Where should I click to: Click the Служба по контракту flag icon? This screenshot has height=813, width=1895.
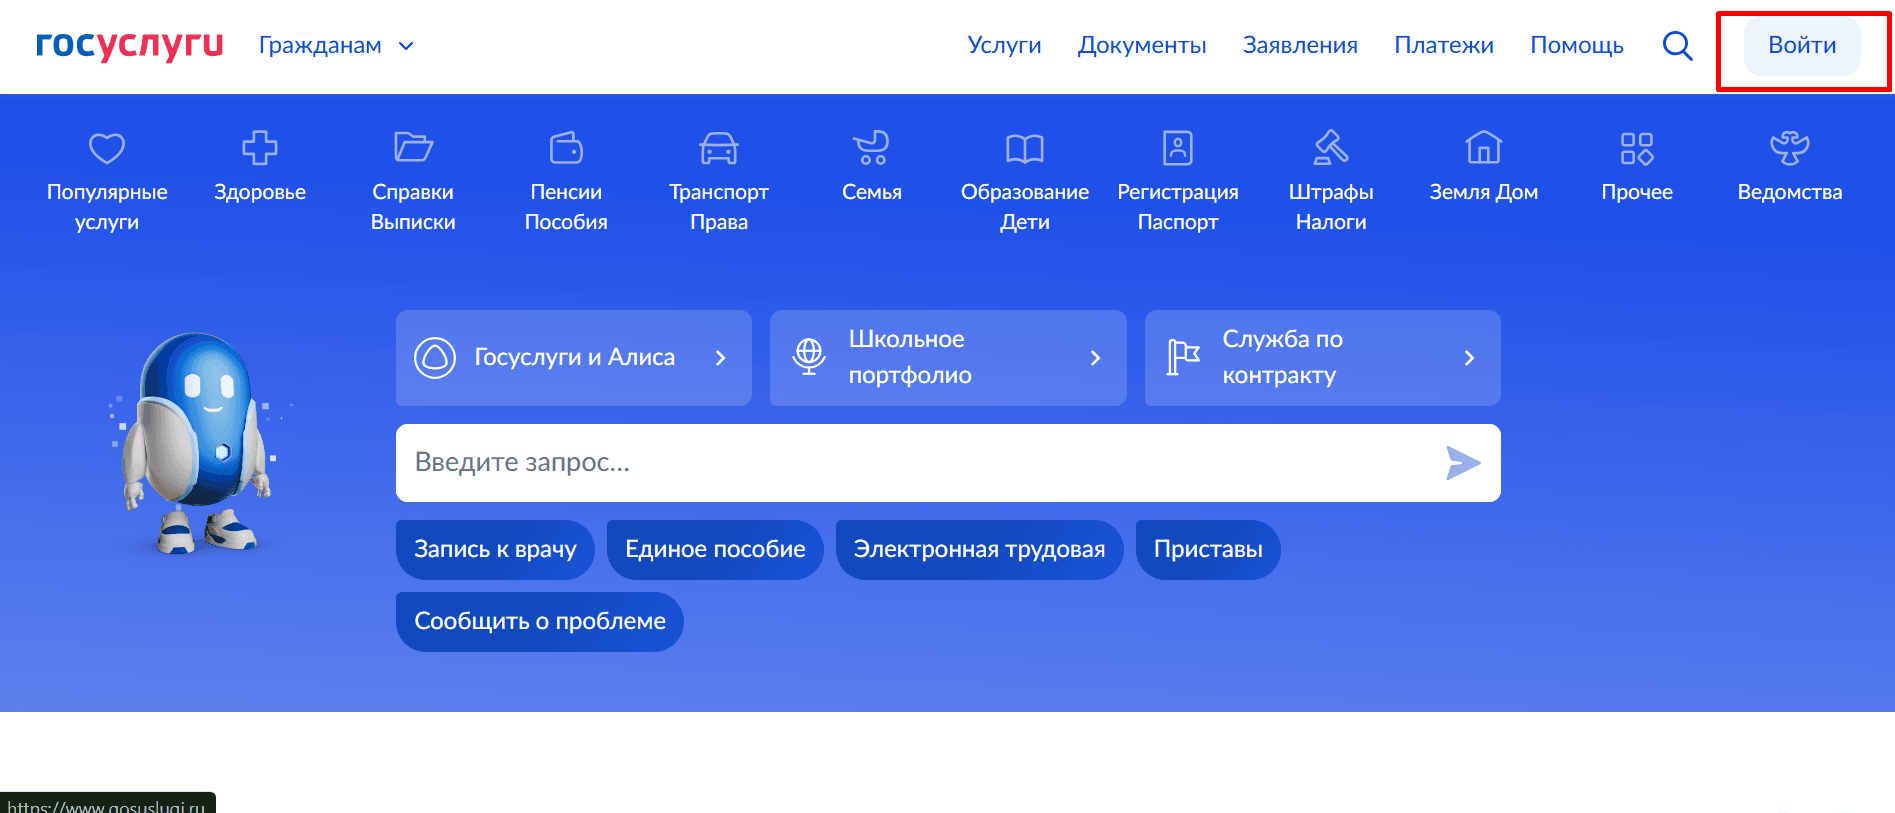click(1183, 357)
